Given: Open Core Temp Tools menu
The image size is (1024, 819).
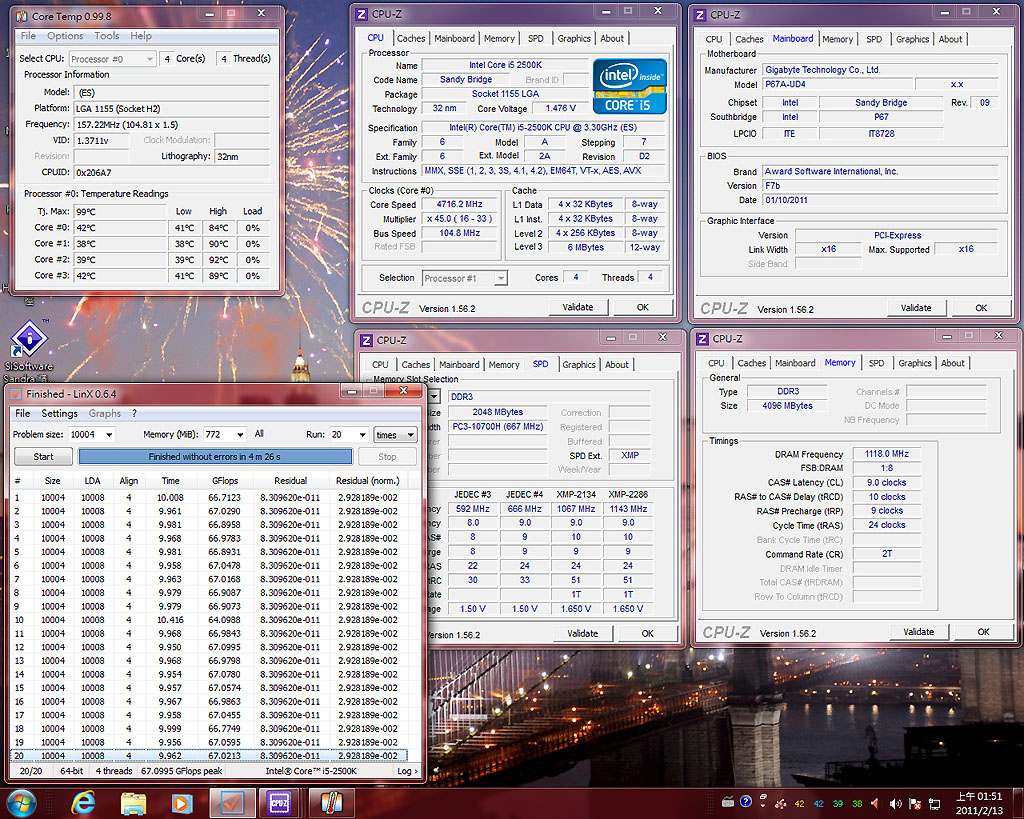Looking at the screenshot, I should pos(106,36).
